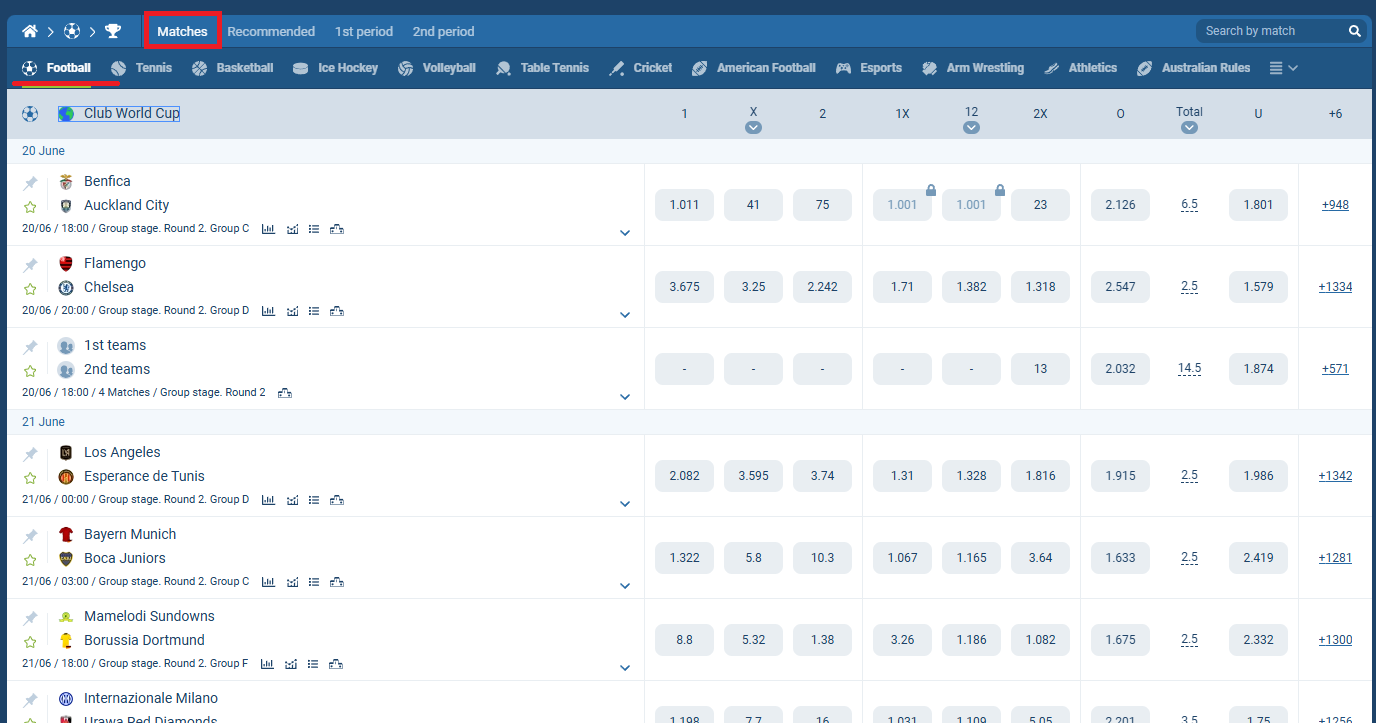This screenshot has width=1376, height=723.
Task: Switch to the Recommended tab
Action: pos(271,31)
